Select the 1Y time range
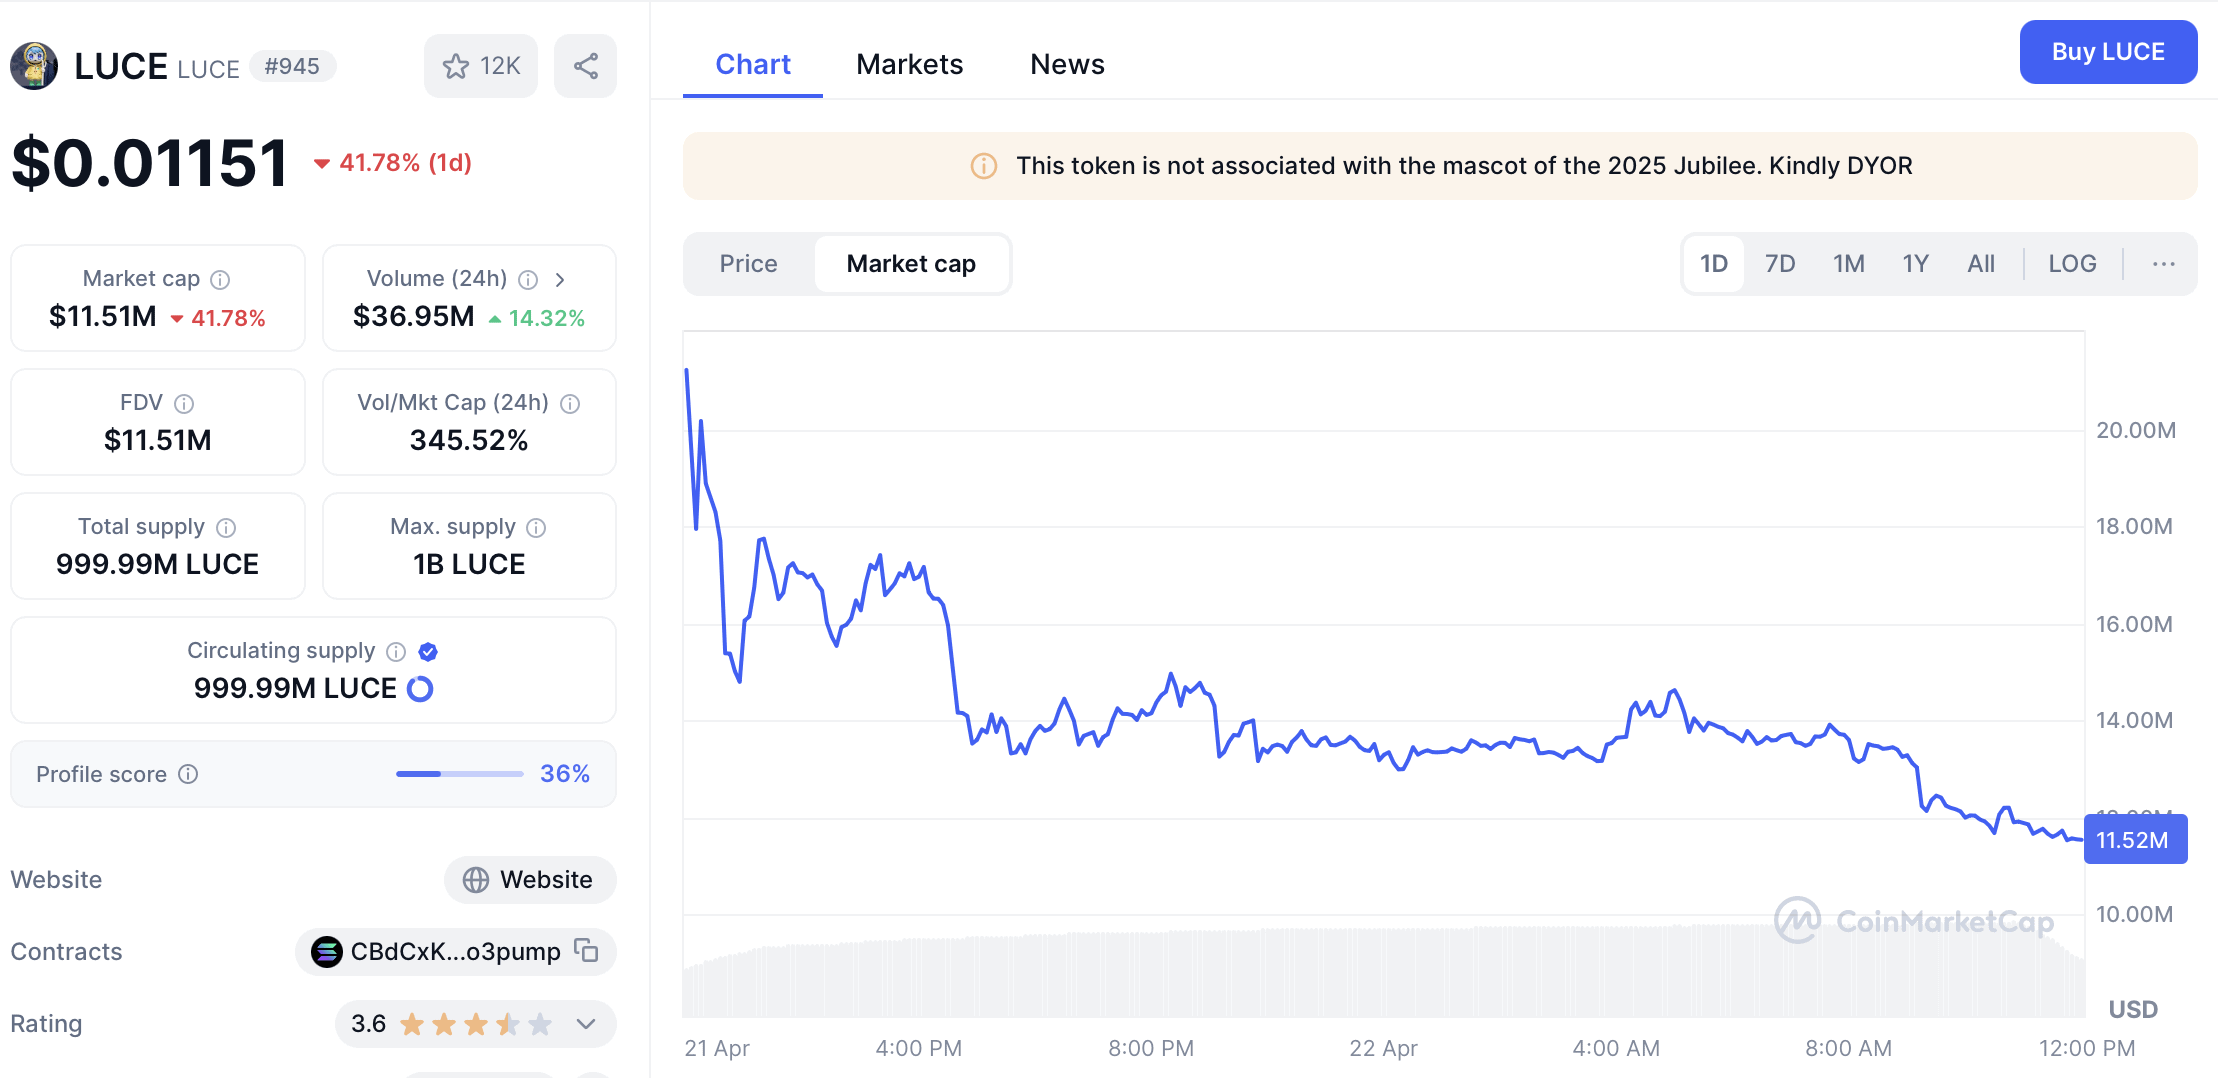 tap(1916, 264)
